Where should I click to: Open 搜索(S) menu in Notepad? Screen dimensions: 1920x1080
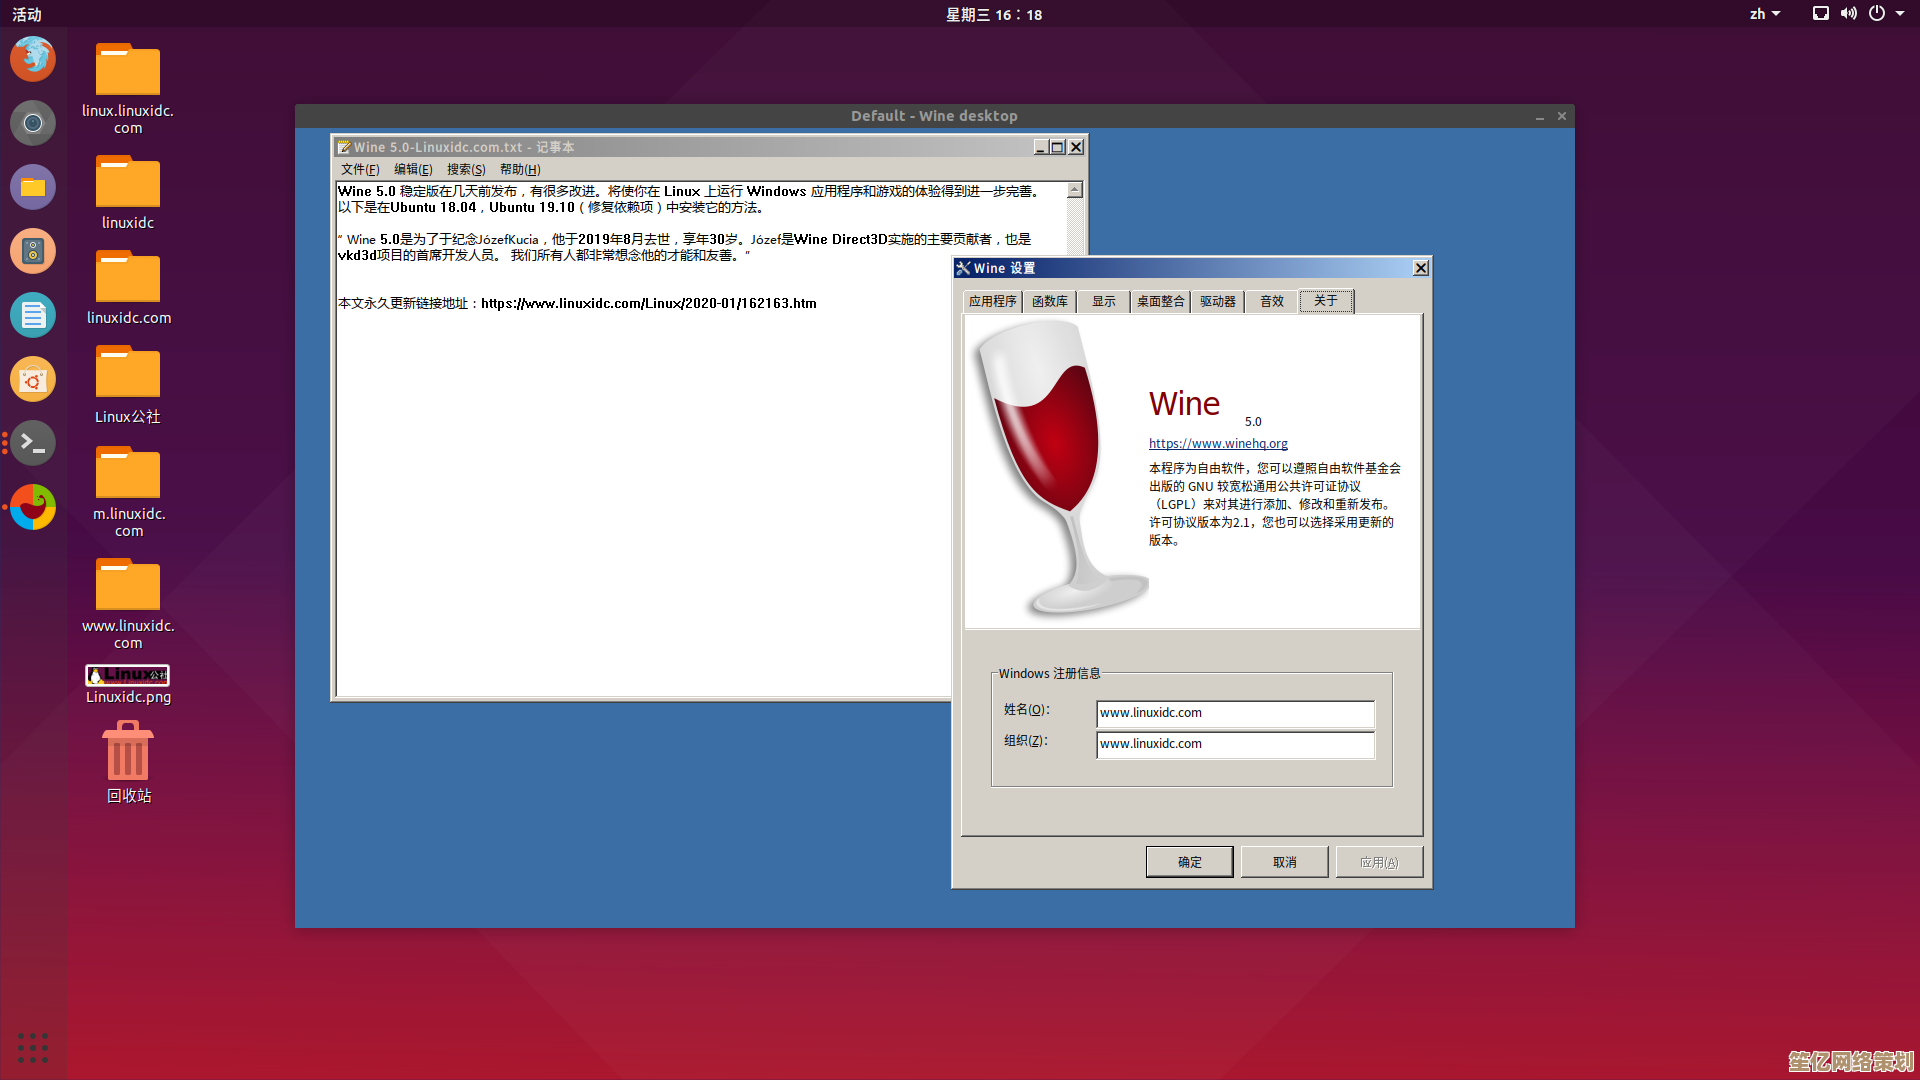click(466, 170)
